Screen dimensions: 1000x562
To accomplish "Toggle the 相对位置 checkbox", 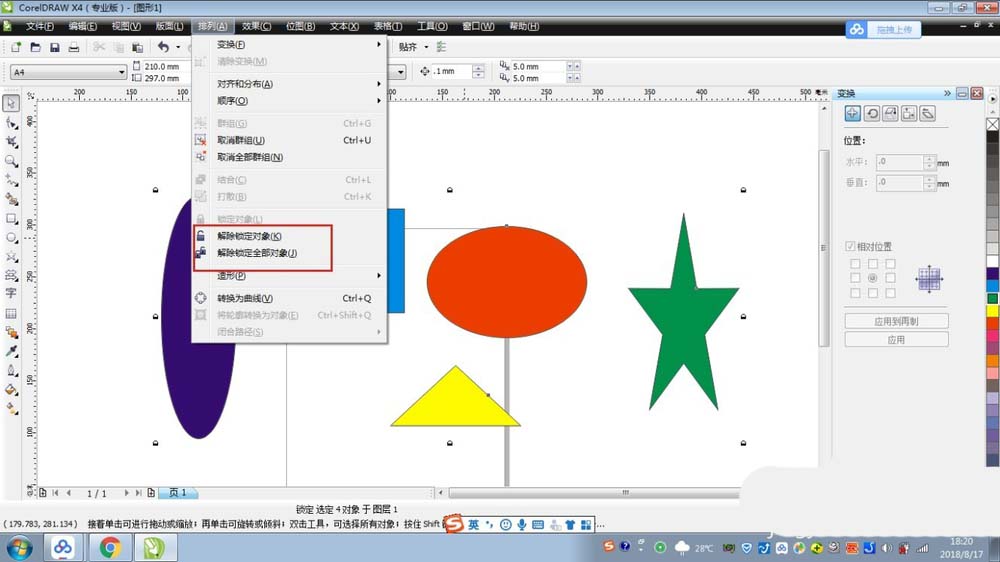I will pyautogui.click(x=850, y=246).
